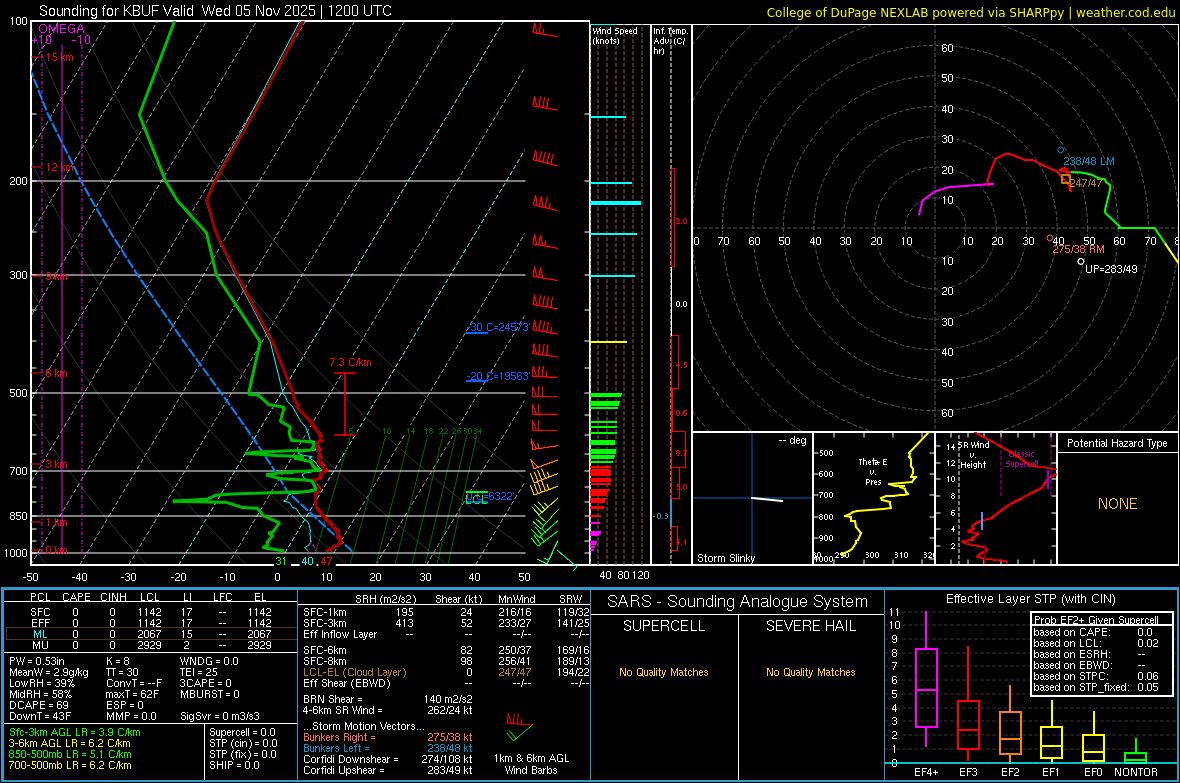1180x783 pixels.
Task: Click the Theta-E v. Pres caption
Action: 873,471
